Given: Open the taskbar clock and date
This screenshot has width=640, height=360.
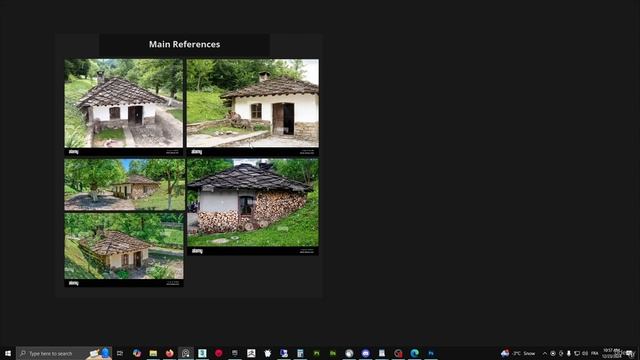Looking at the screenshot, I should (611, 353).
